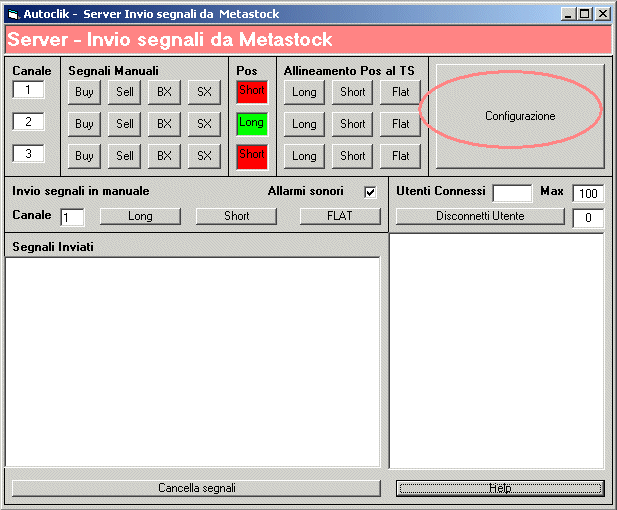Click Sell button for channel 2
Image resolution: width=617 pixels, height=510 pixels.
point(124,124)
